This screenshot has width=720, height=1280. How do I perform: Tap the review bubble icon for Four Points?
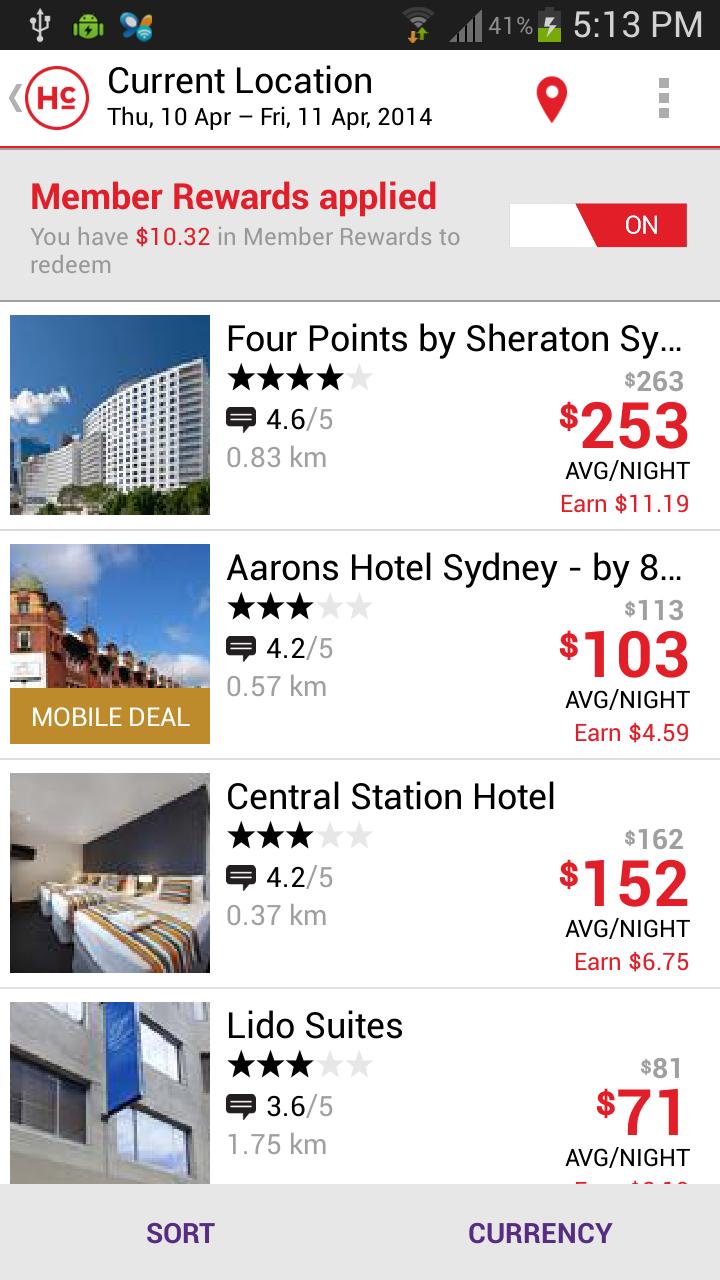(241, 419)
